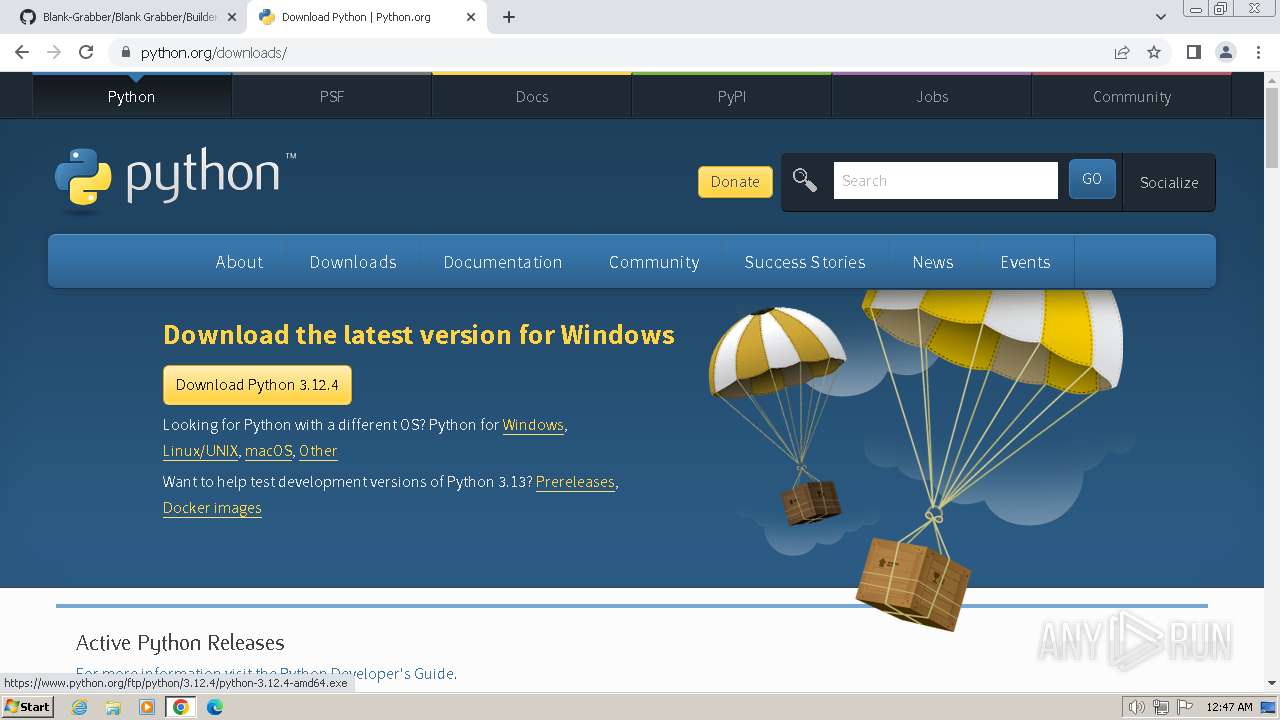Open File Explorer from taskbar
The width and height of the screenshot is (1280, 720).
click(113, 707)
